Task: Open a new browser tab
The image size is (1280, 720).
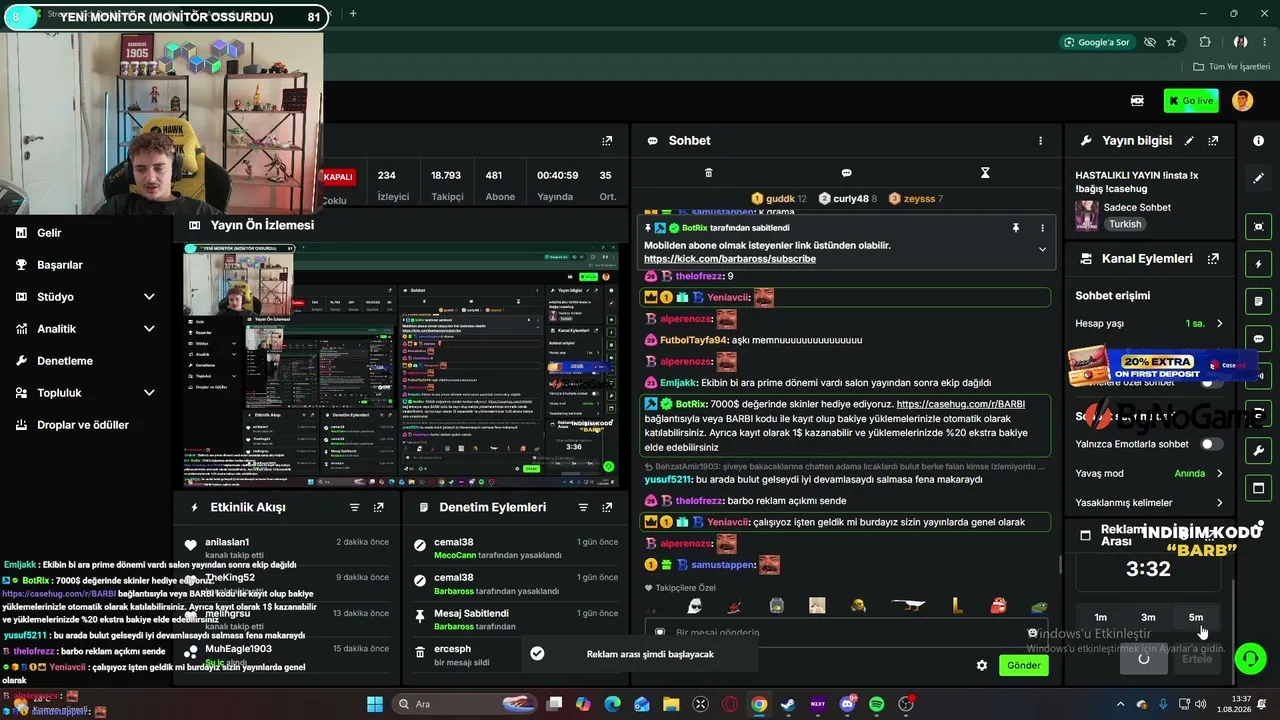Action: 353,14
